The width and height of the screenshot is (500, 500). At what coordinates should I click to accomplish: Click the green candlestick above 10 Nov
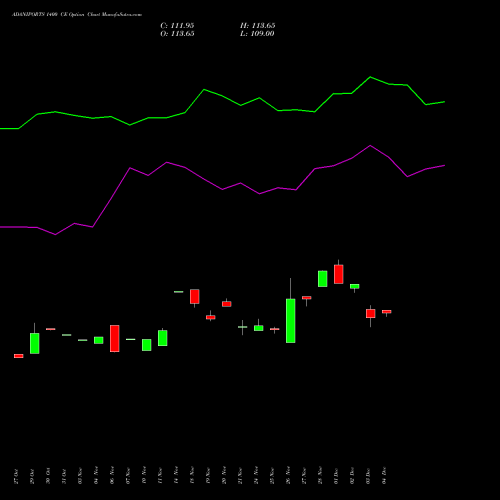[x=147, y=345]
